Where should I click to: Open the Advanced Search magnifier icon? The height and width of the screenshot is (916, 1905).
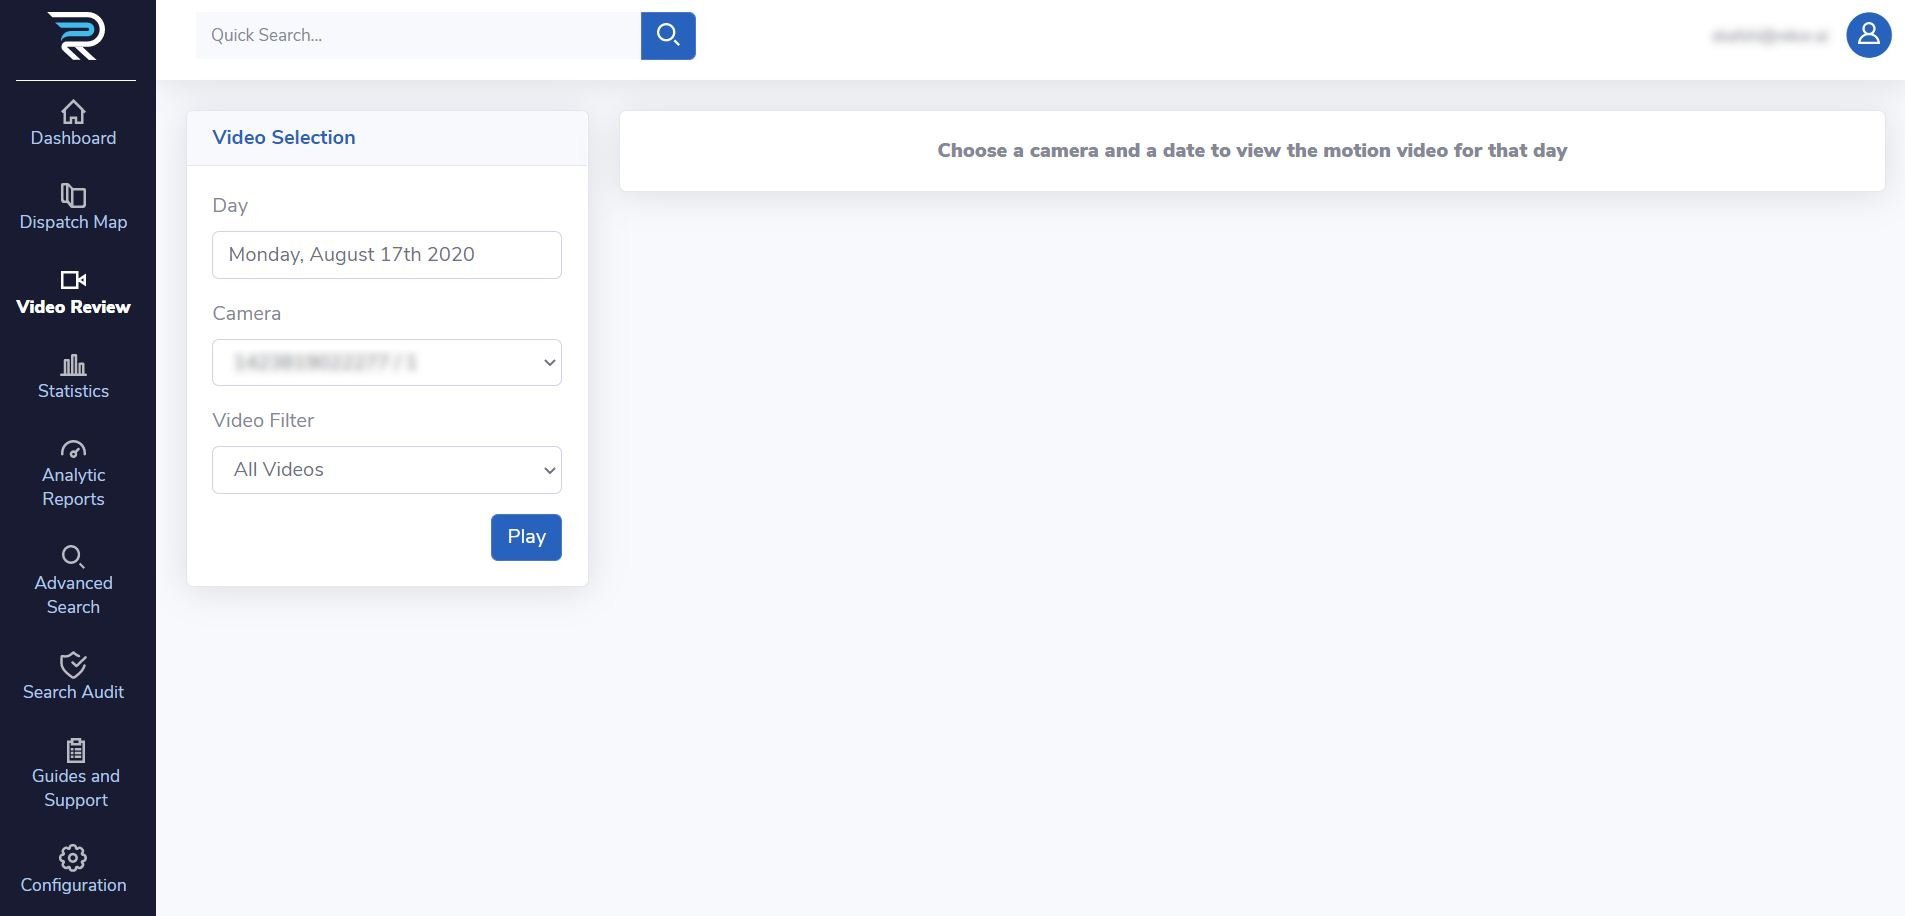tap(73, 556)
